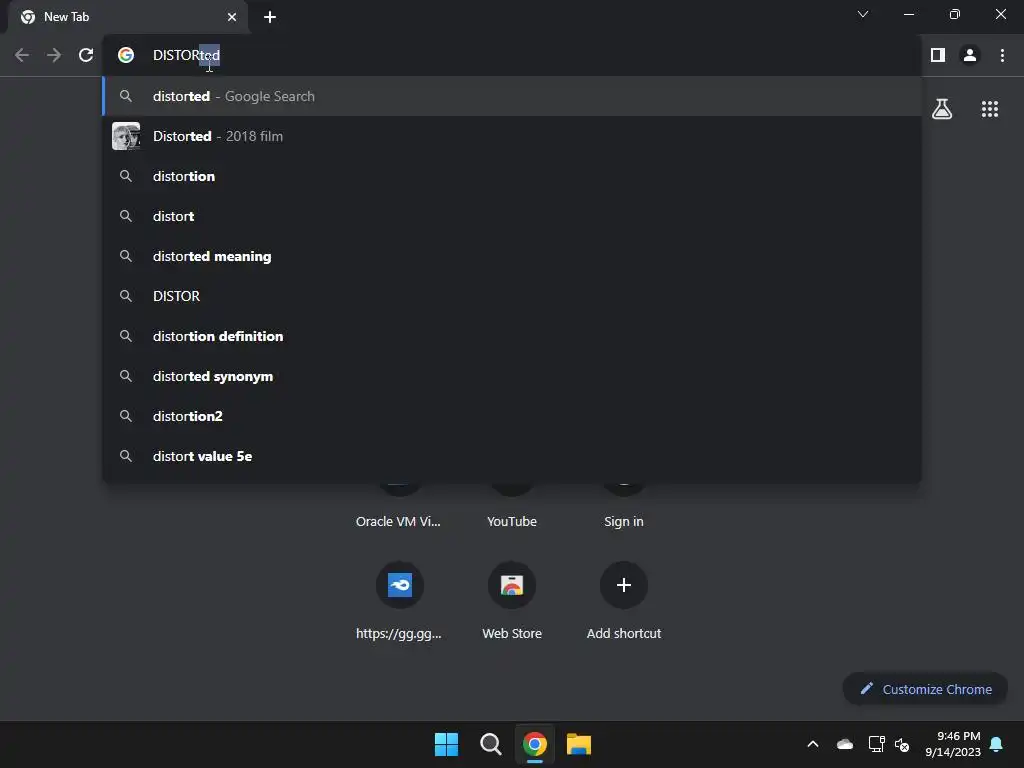Open the Sign in shortcut
The height and width of the screenshot is (768, 1024).
(624, 521)
